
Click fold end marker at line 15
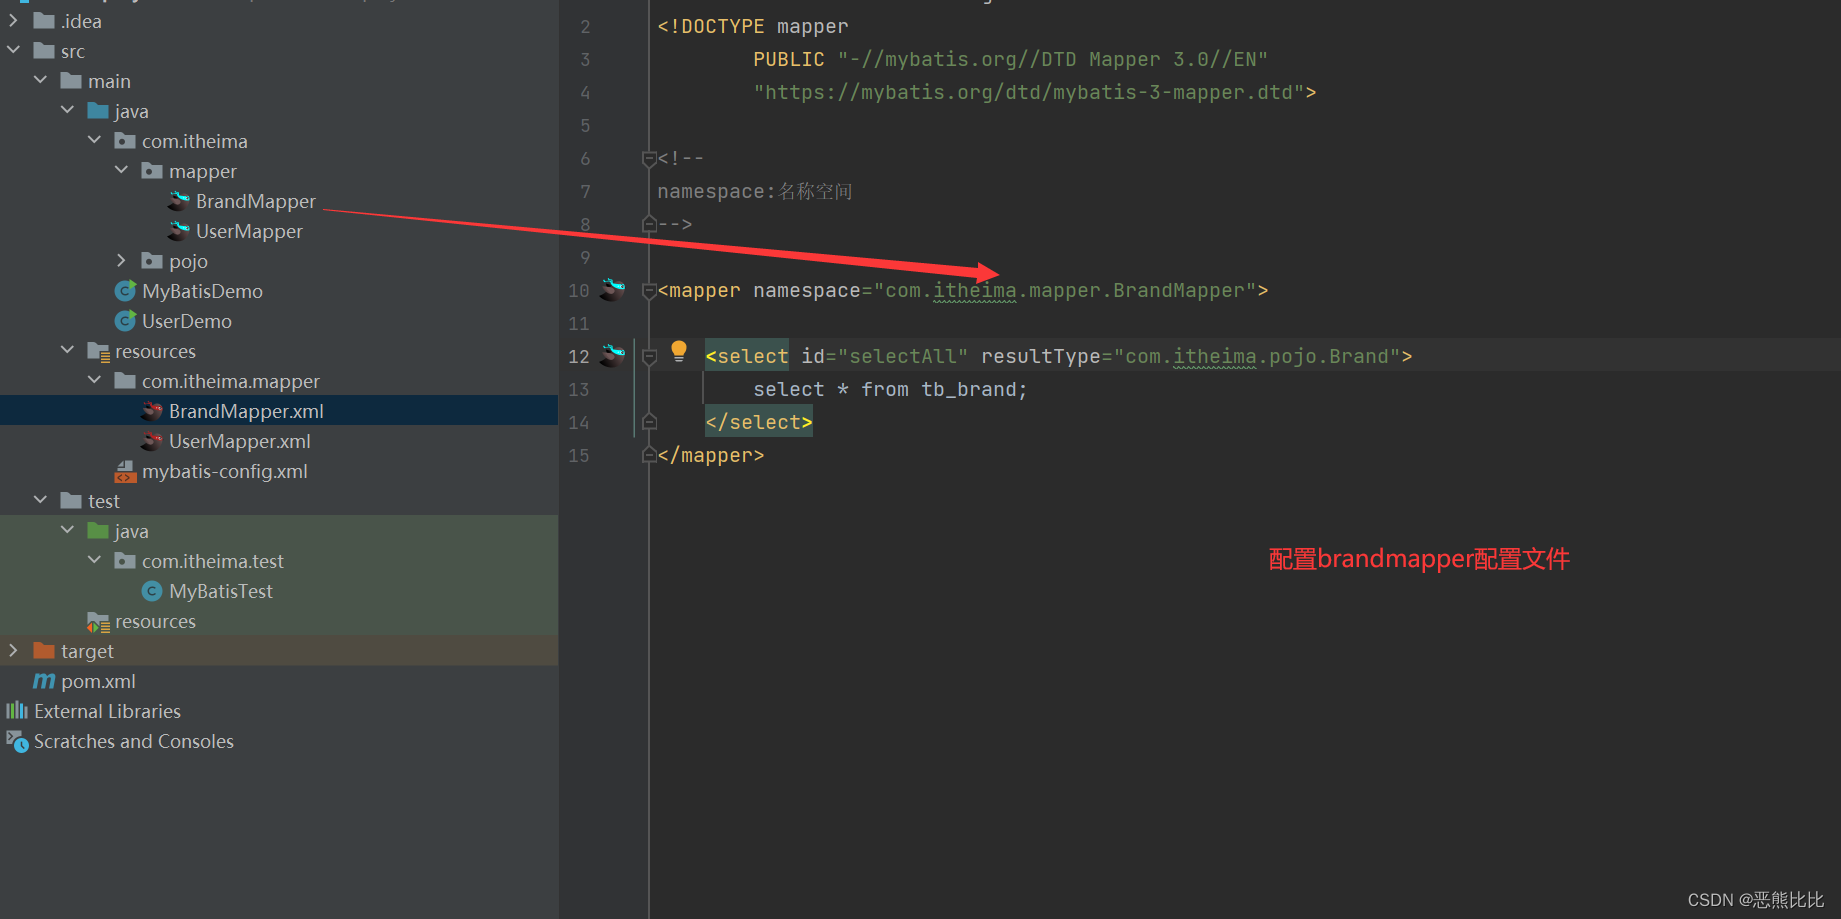[649, 455]
